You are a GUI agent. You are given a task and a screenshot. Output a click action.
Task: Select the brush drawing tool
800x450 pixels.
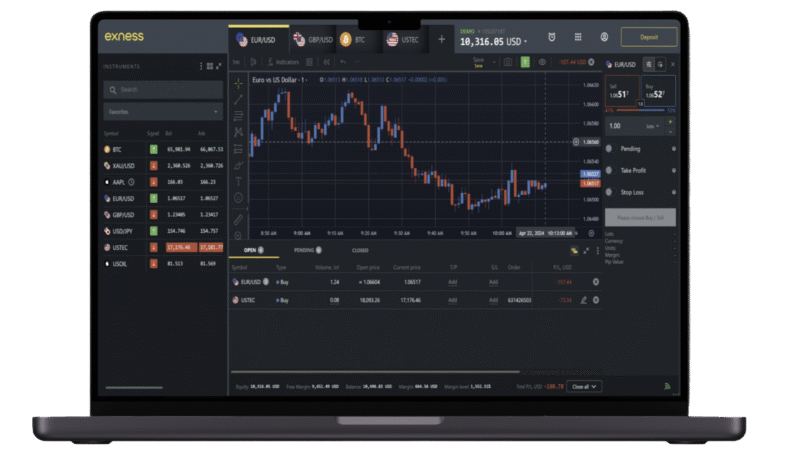(238, 165)
